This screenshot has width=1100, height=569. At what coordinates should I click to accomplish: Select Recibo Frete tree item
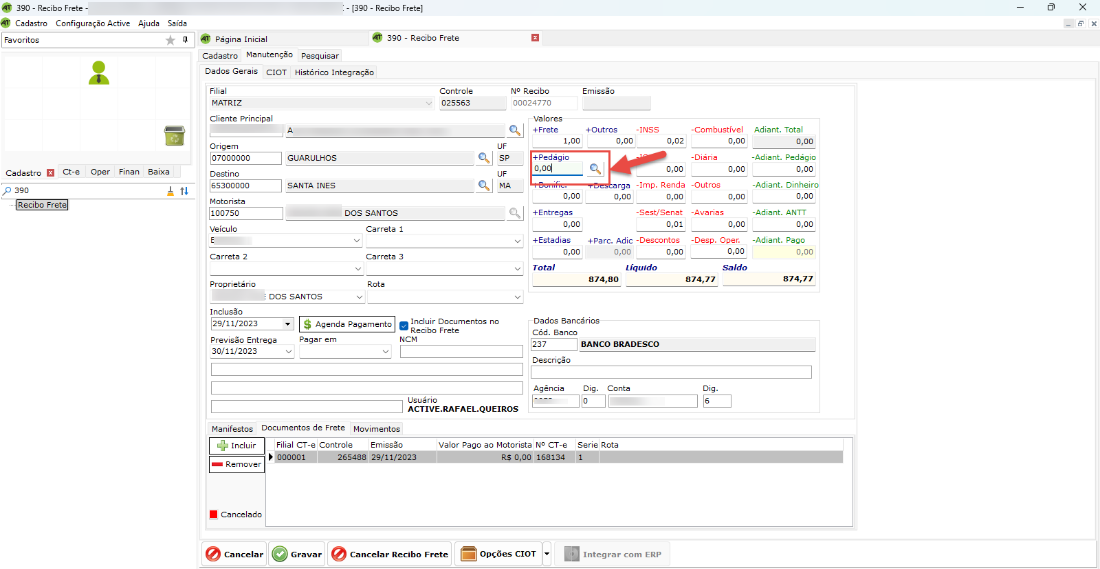pyautogui.click(x=41, y=205)
